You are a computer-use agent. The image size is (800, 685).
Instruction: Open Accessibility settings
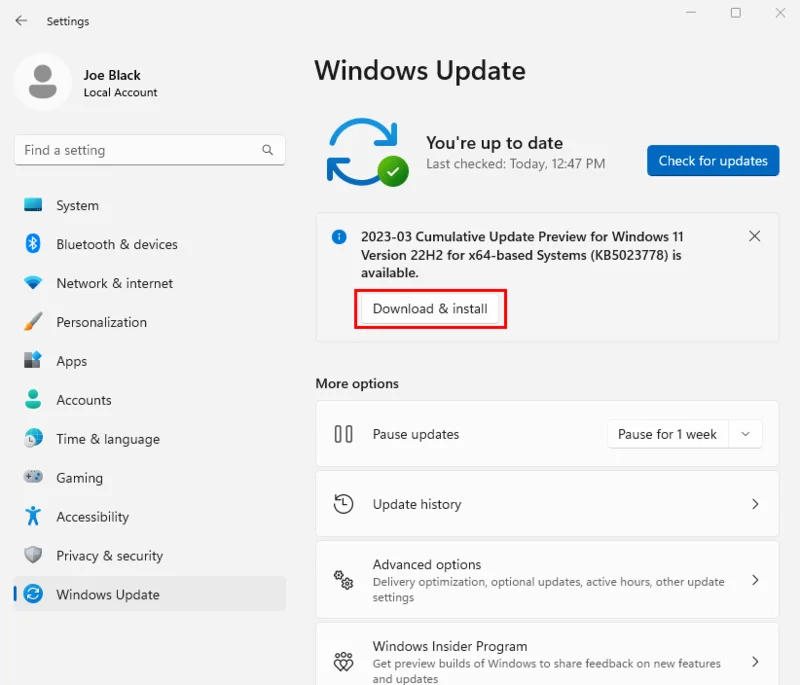149,516
